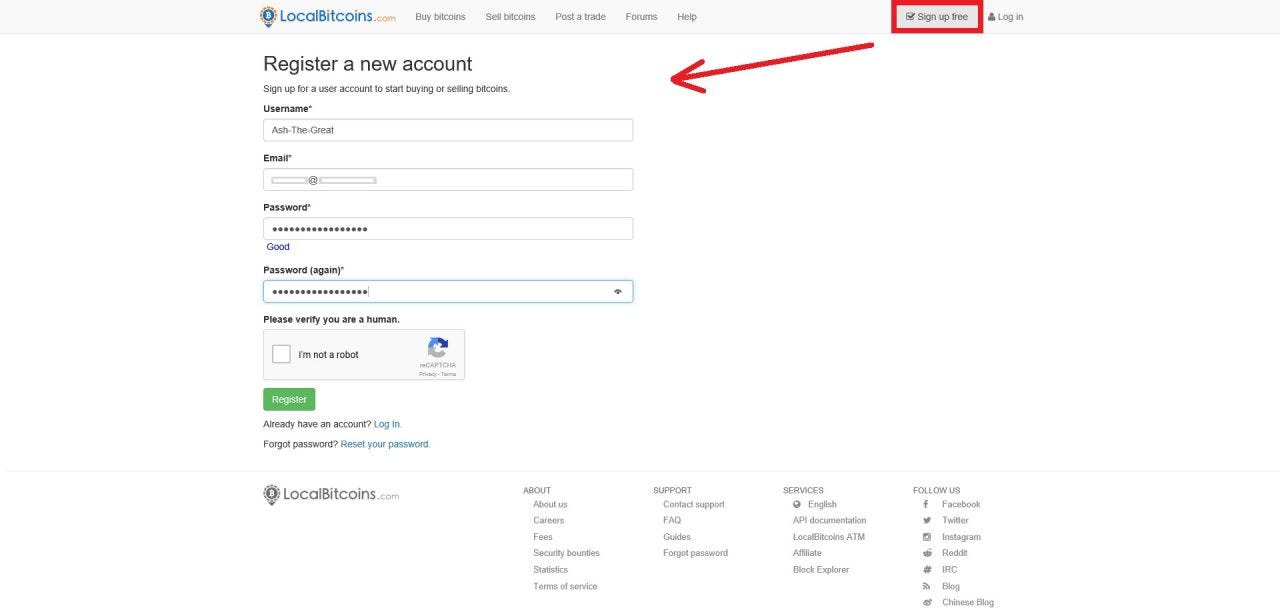This screenshot has height=616, width=1280.
Task: Open Fees footer link
Action: pos(543,537)
